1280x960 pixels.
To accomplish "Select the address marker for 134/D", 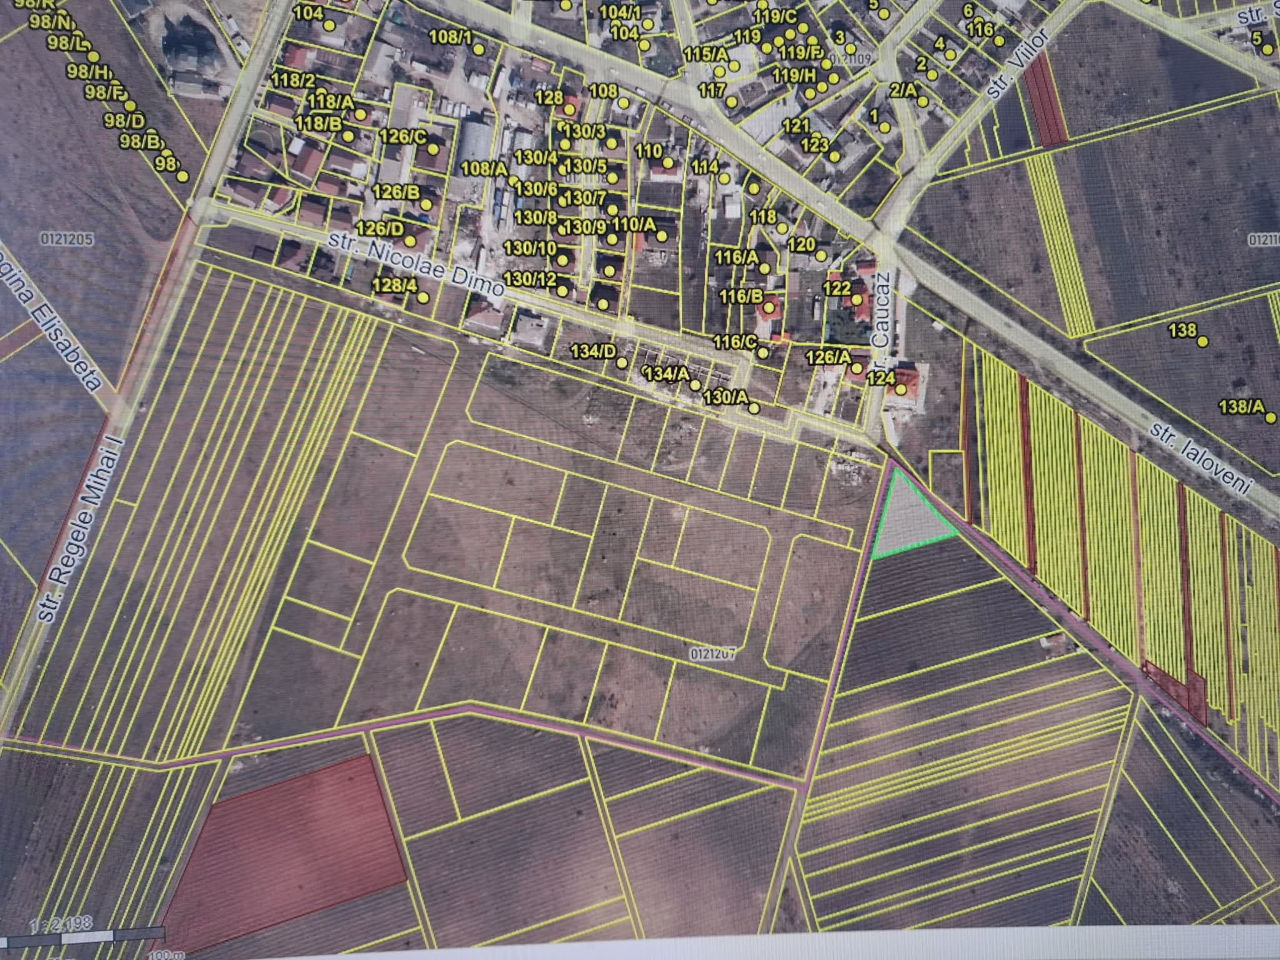I will [622, 363].
